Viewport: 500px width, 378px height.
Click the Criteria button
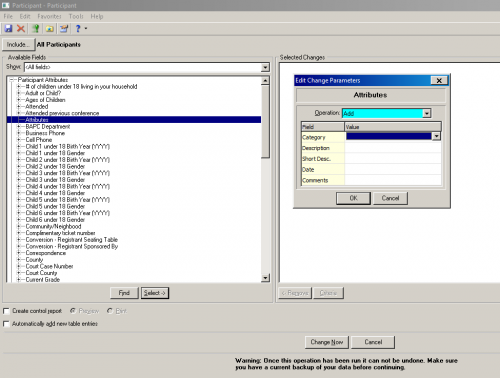pos(328,293)
